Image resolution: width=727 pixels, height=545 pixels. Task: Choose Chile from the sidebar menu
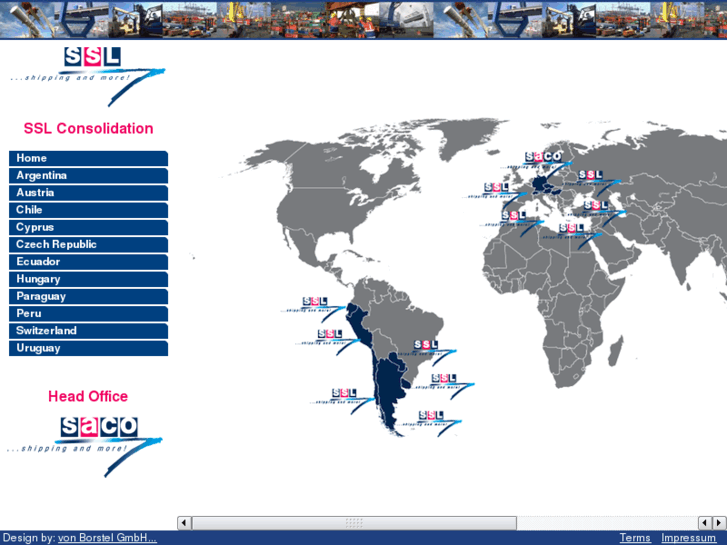click(x=88, y=210)
